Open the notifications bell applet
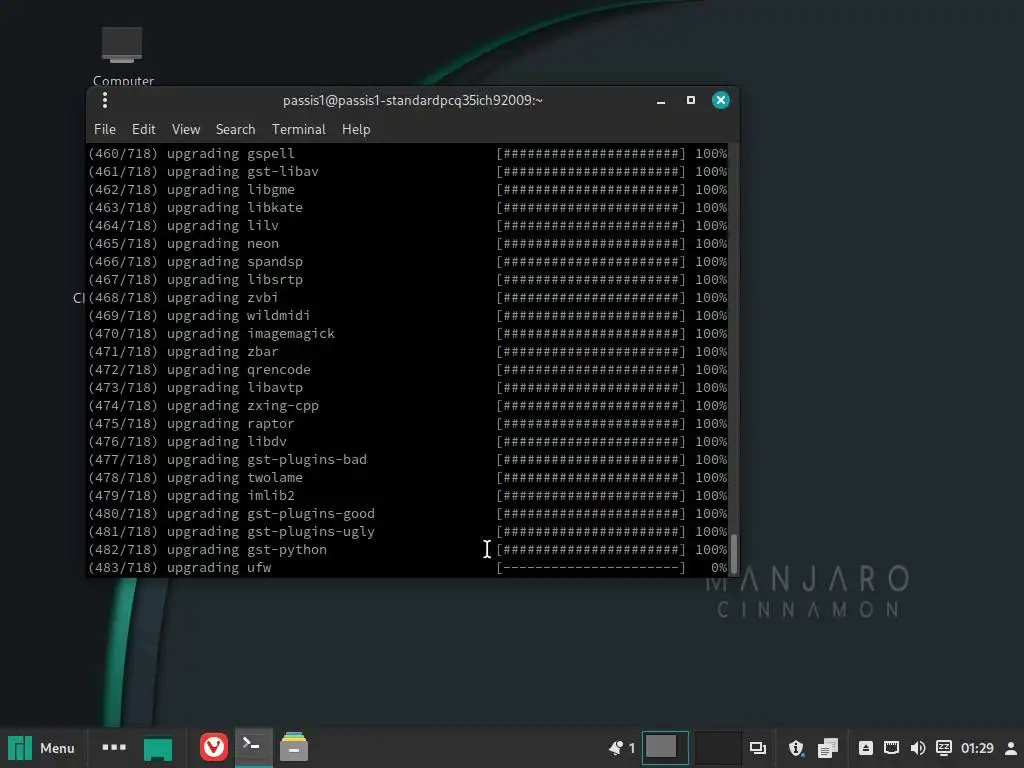The width and height of the screenshot is (1024, 768). tap(616, 748)
